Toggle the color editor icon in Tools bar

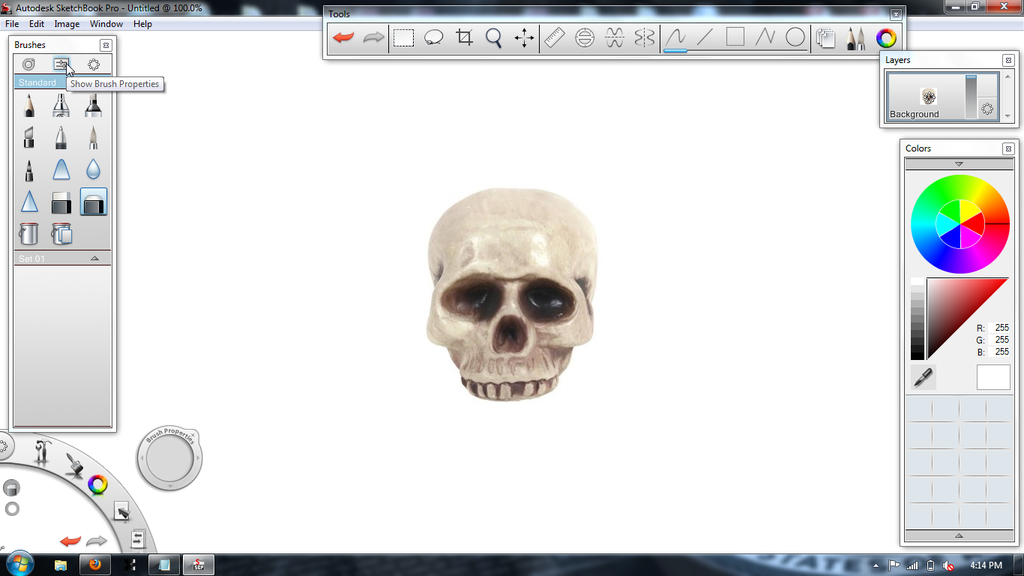click(x=886, y=38)
